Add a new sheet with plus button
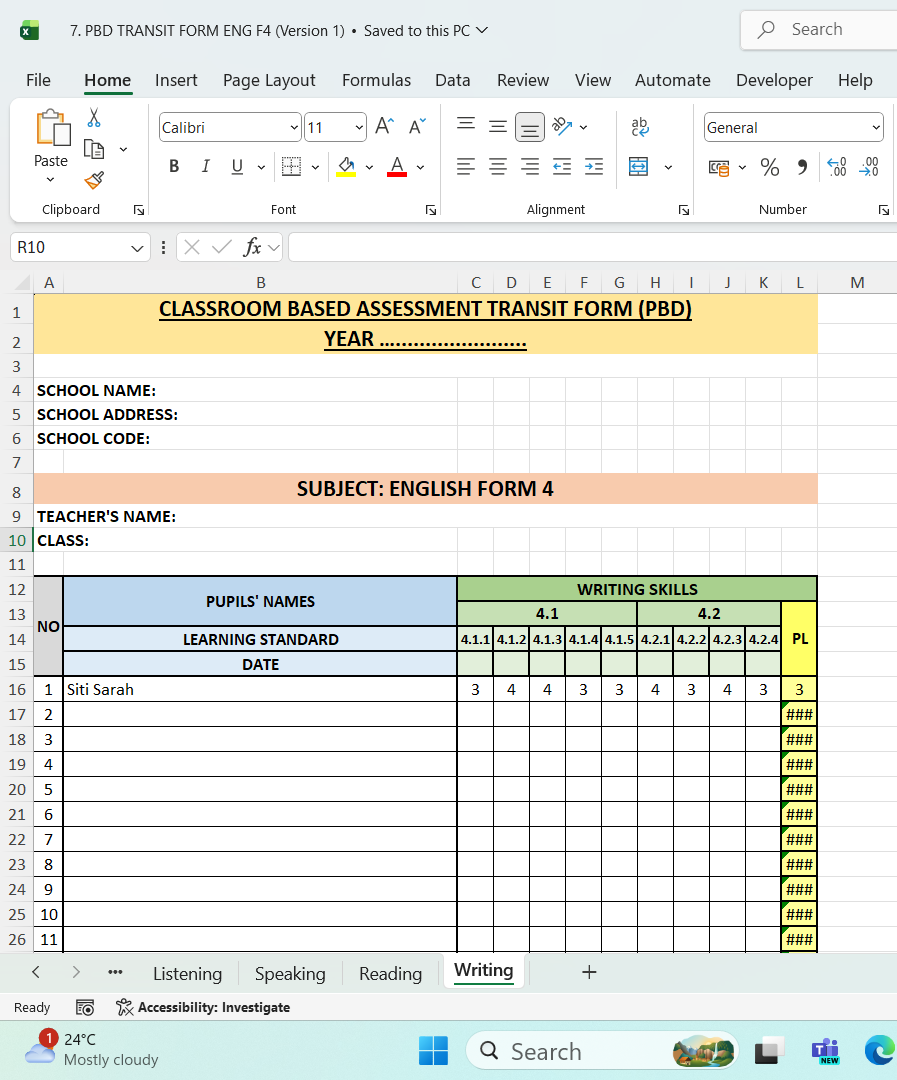 (x=589, y=972)
